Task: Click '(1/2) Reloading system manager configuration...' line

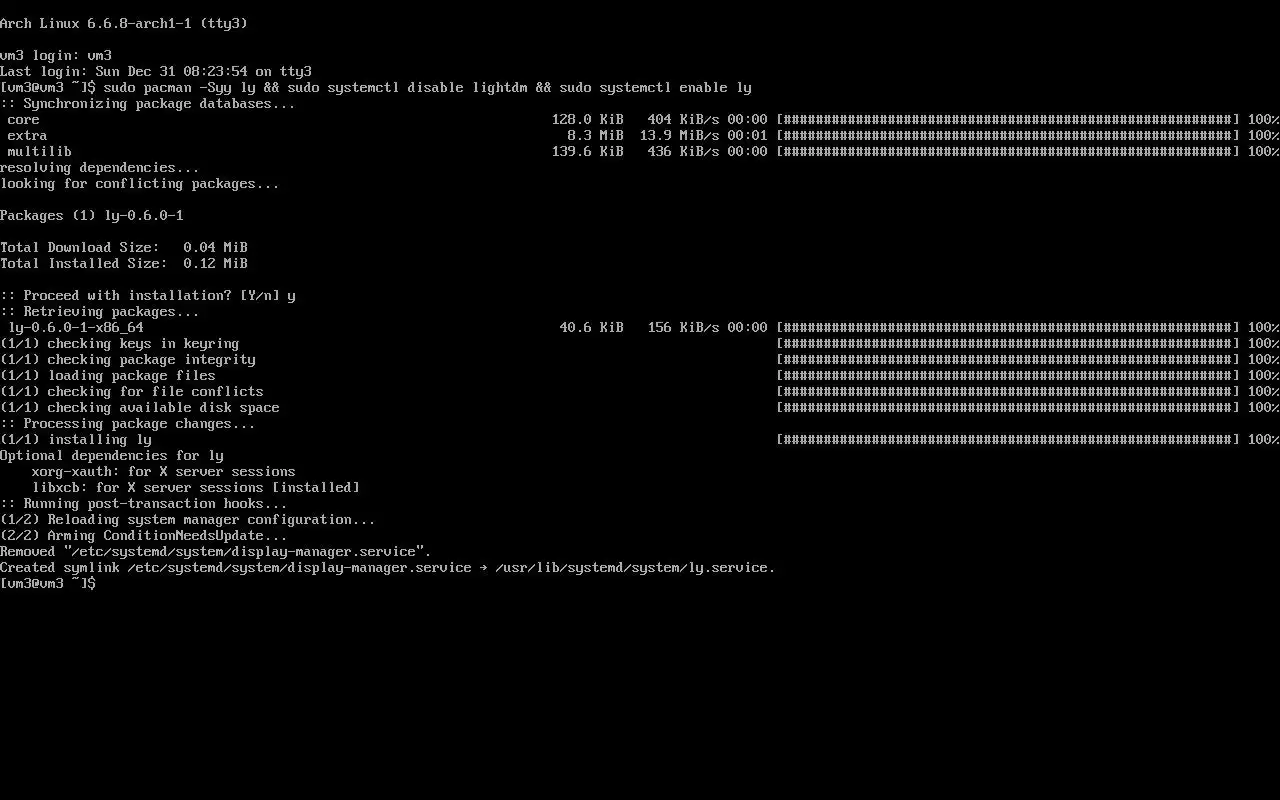Action: [188, 519]
